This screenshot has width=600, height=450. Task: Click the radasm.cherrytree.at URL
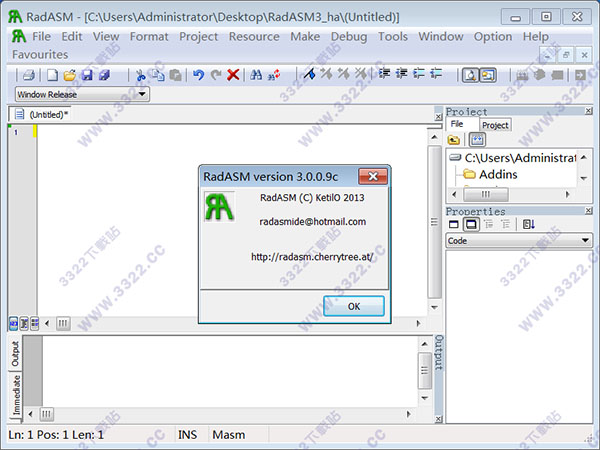pos(312,256)
